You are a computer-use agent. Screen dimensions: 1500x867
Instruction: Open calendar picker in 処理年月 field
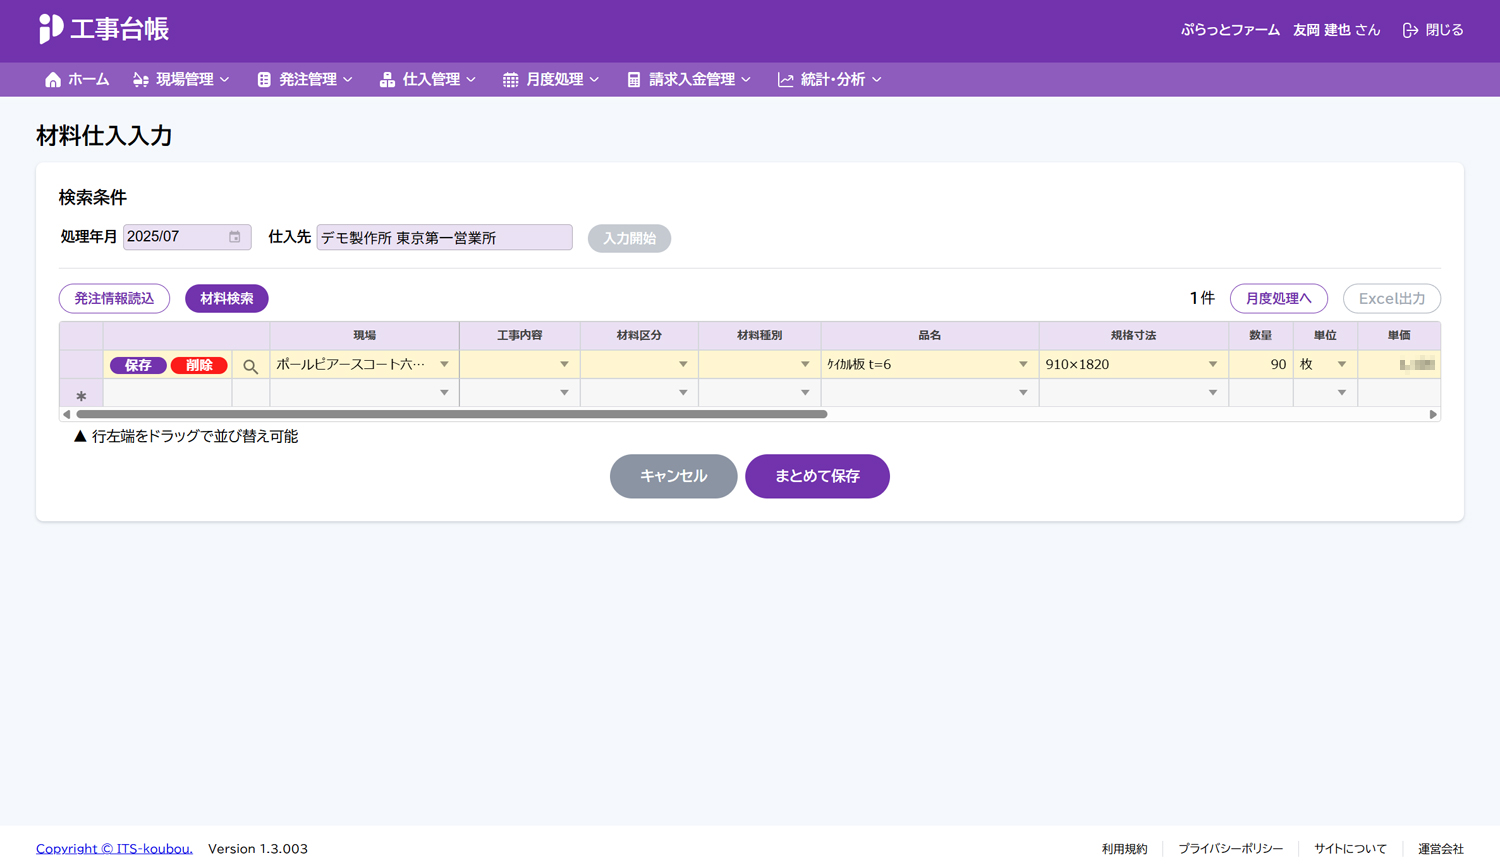(x=235, y=237)
